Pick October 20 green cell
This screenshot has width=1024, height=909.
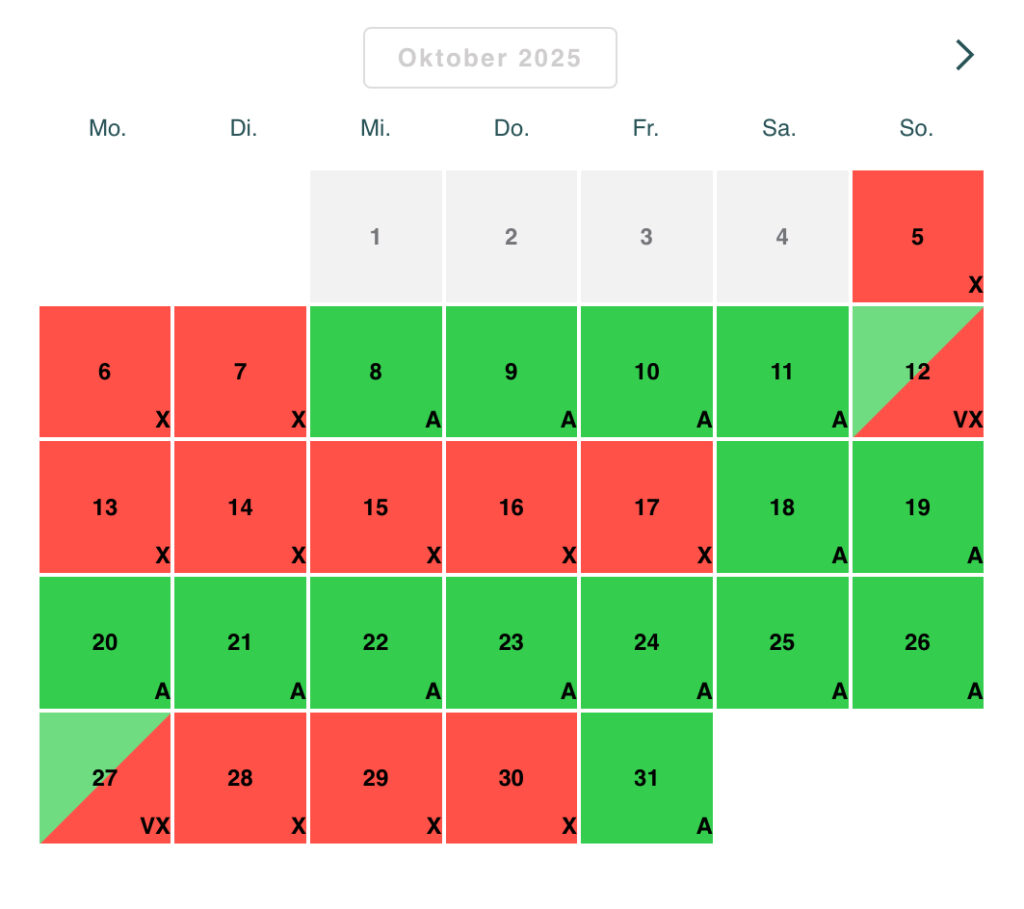[105, 642]
